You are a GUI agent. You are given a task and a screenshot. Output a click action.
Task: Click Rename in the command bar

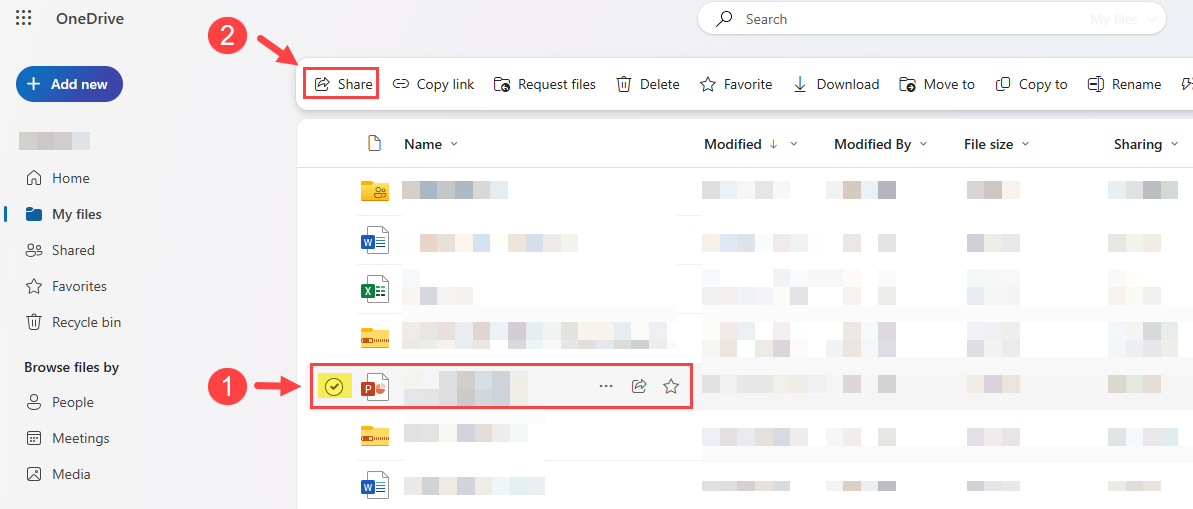(1125, 84)
